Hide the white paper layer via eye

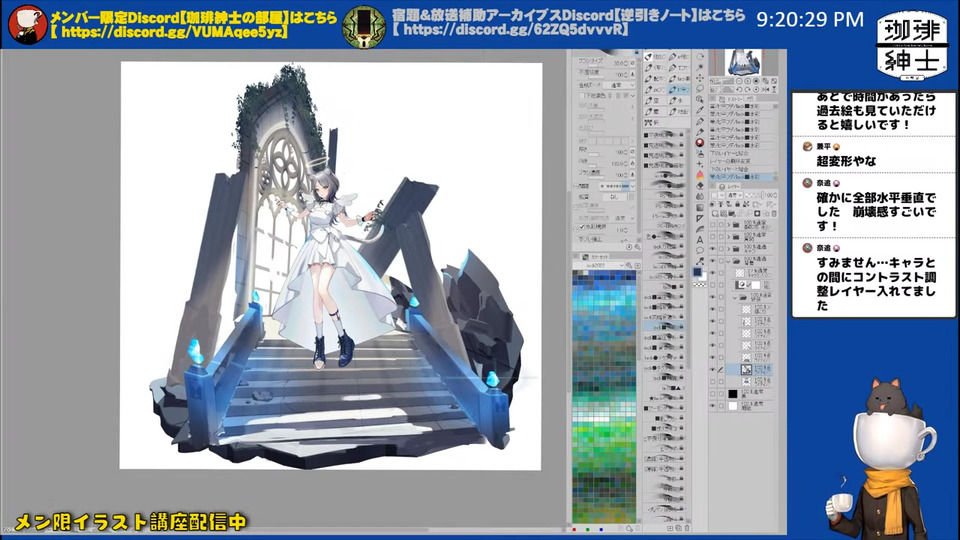(x=713, y=405)
